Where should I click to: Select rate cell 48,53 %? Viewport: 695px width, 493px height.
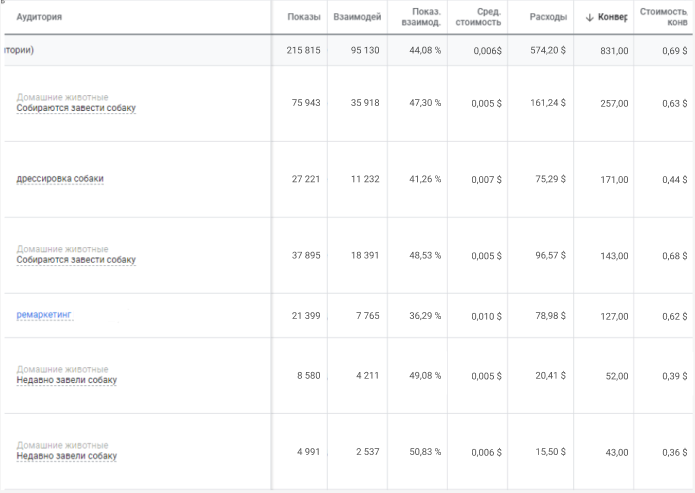pos(425,255)
